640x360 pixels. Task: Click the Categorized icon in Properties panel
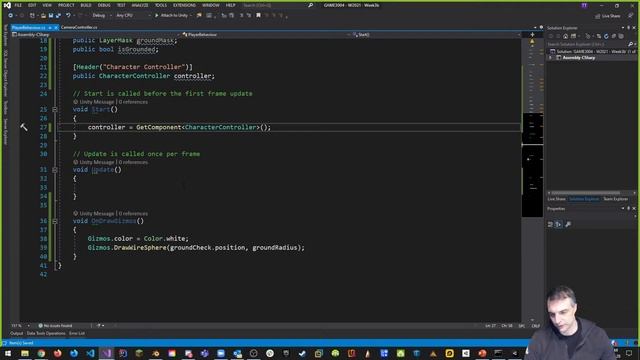click(550, 224)
